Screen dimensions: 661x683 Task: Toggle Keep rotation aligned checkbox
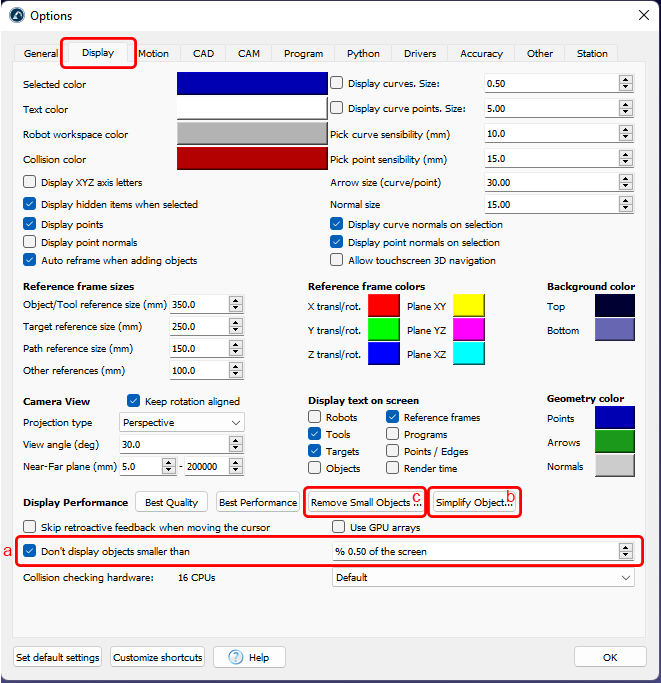click(135, 401)
